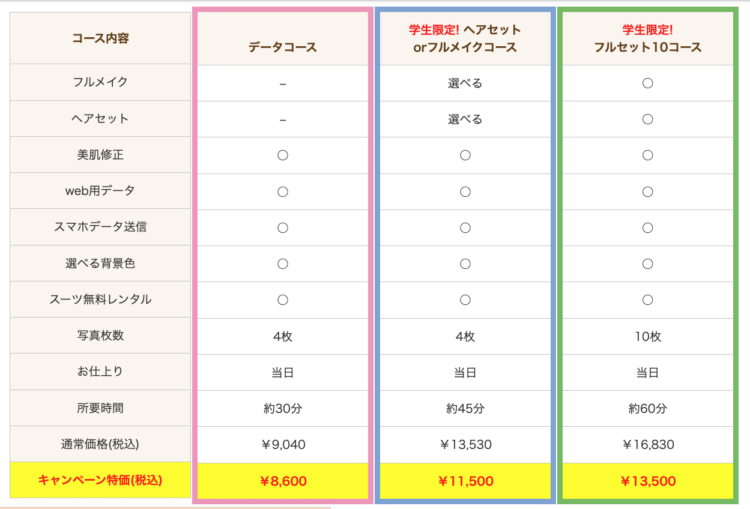
Task: Click the データコース web用データ circle
Action: [283, 192]
